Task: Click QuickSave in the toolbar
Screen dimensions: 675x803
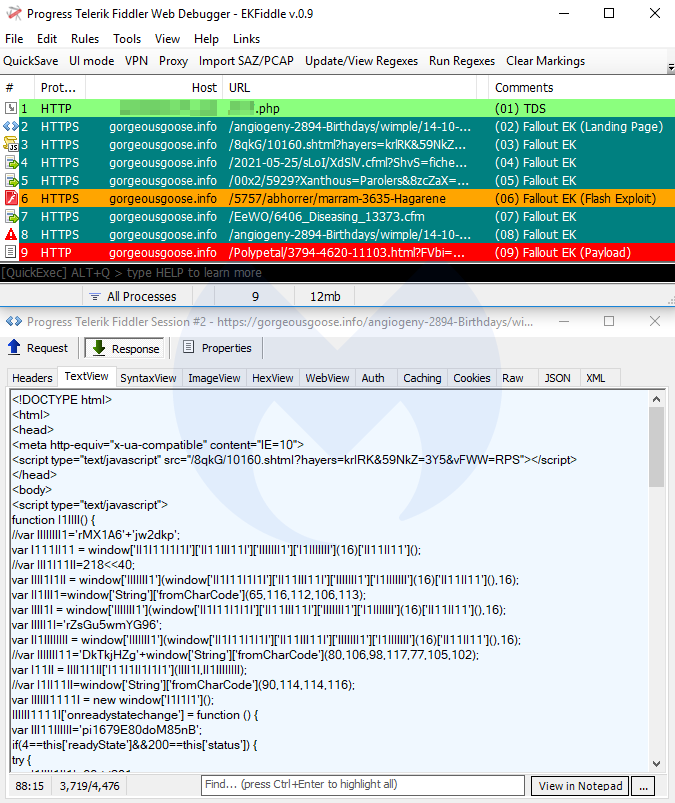Action: pyautogui.click(x=31, y=61)
